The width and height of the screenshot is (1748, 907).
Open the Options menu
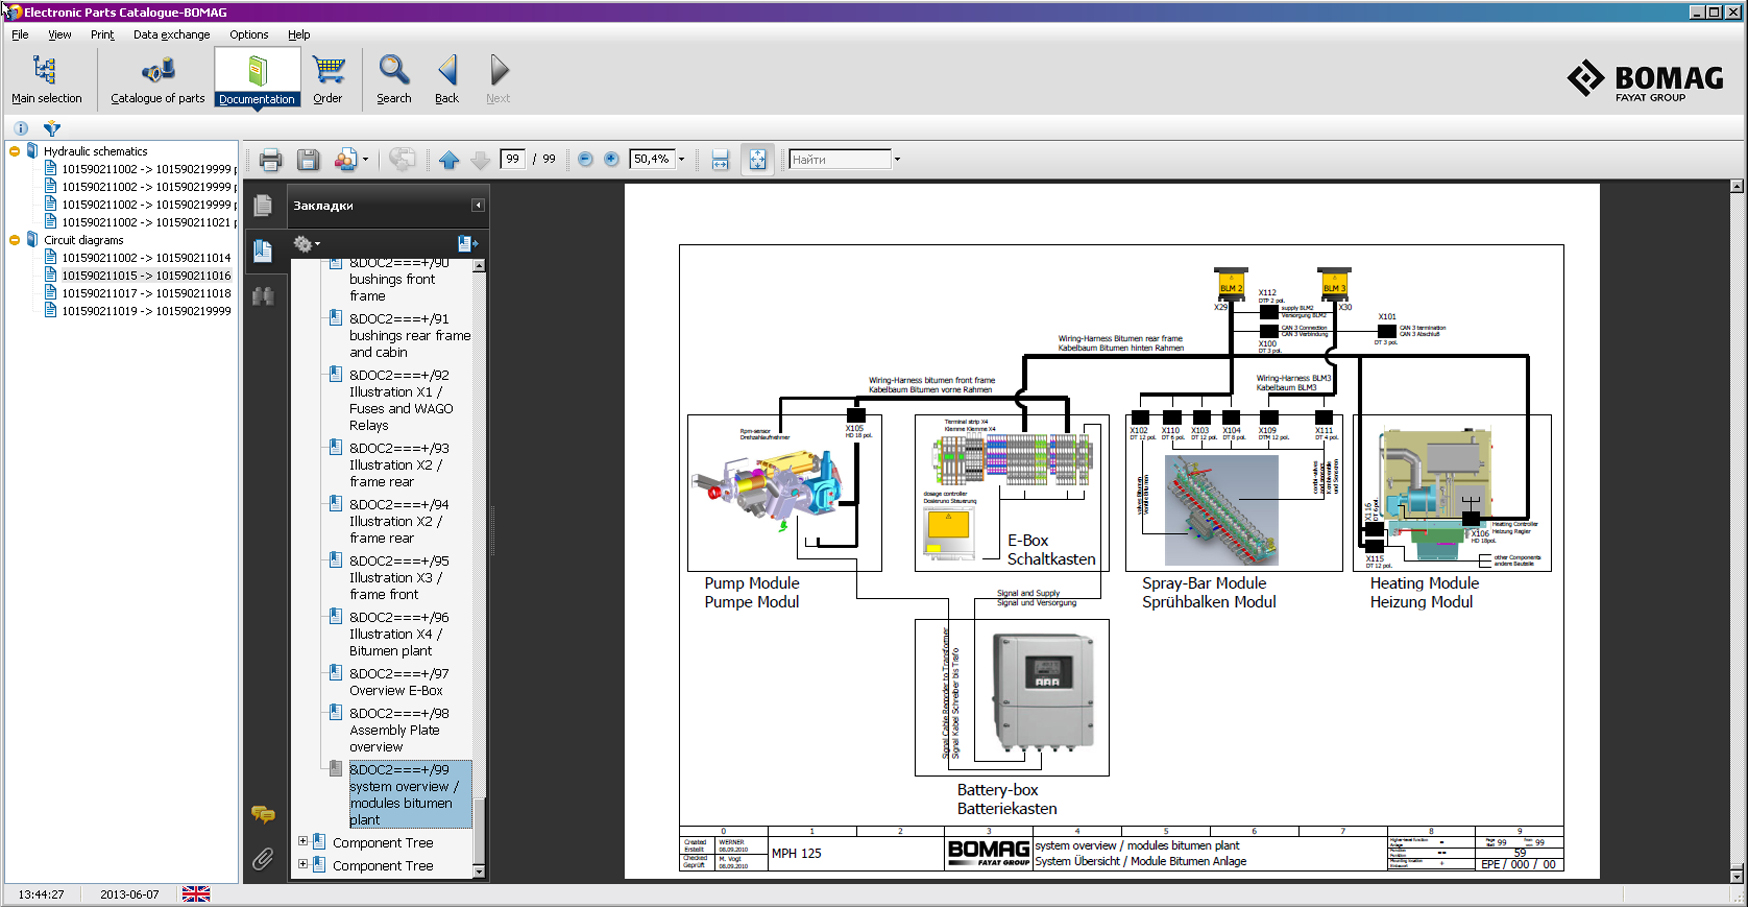(249, 35)
